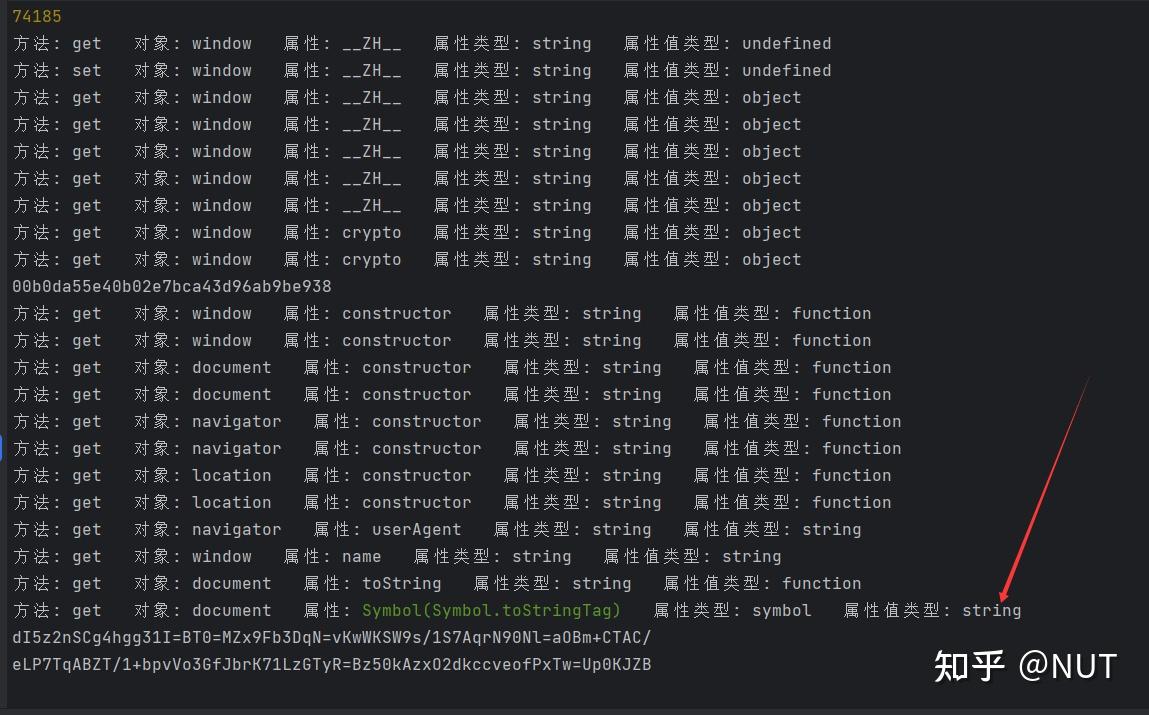Click the output line starting with eLP7TqABZT
Screen dimensions: 1149x715
coord(331,664)
